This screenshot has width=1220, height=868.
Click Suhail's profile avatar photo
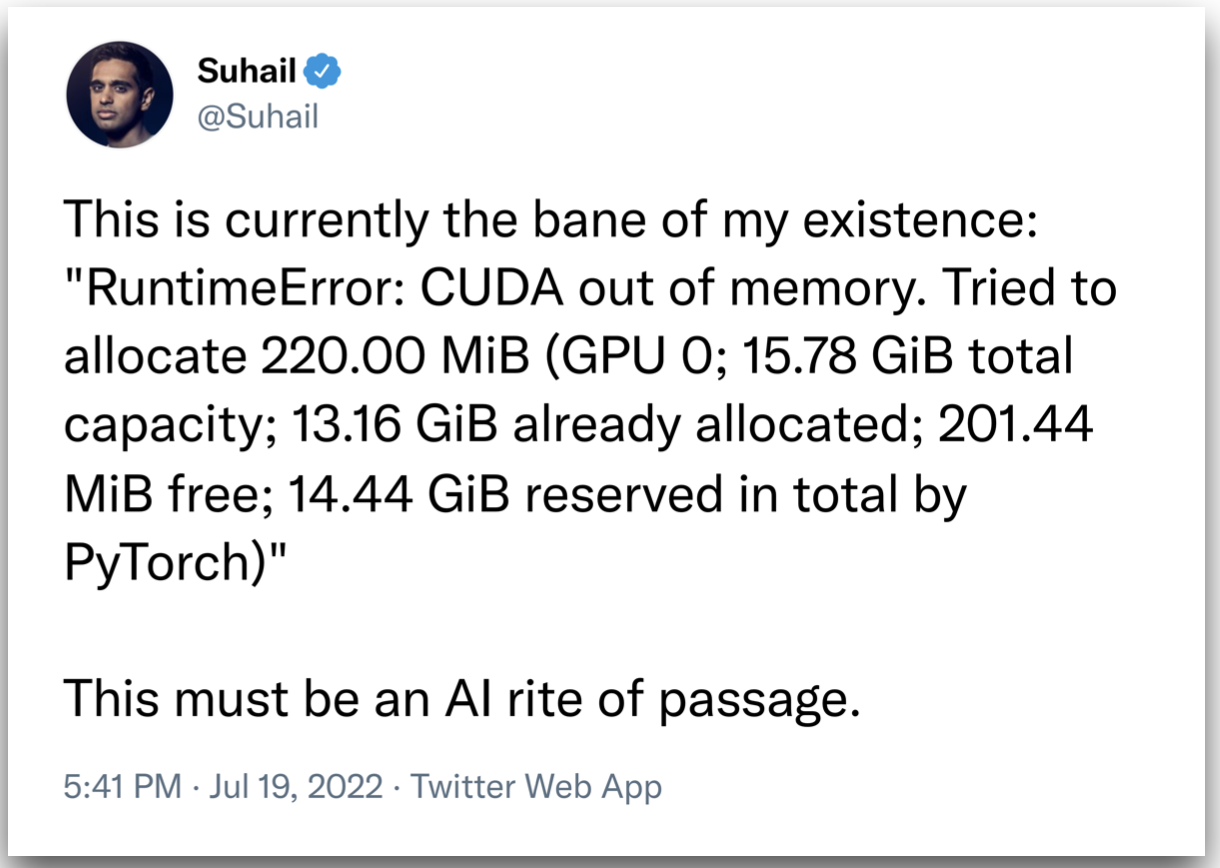pyautogui.click(x=120, y=96)
